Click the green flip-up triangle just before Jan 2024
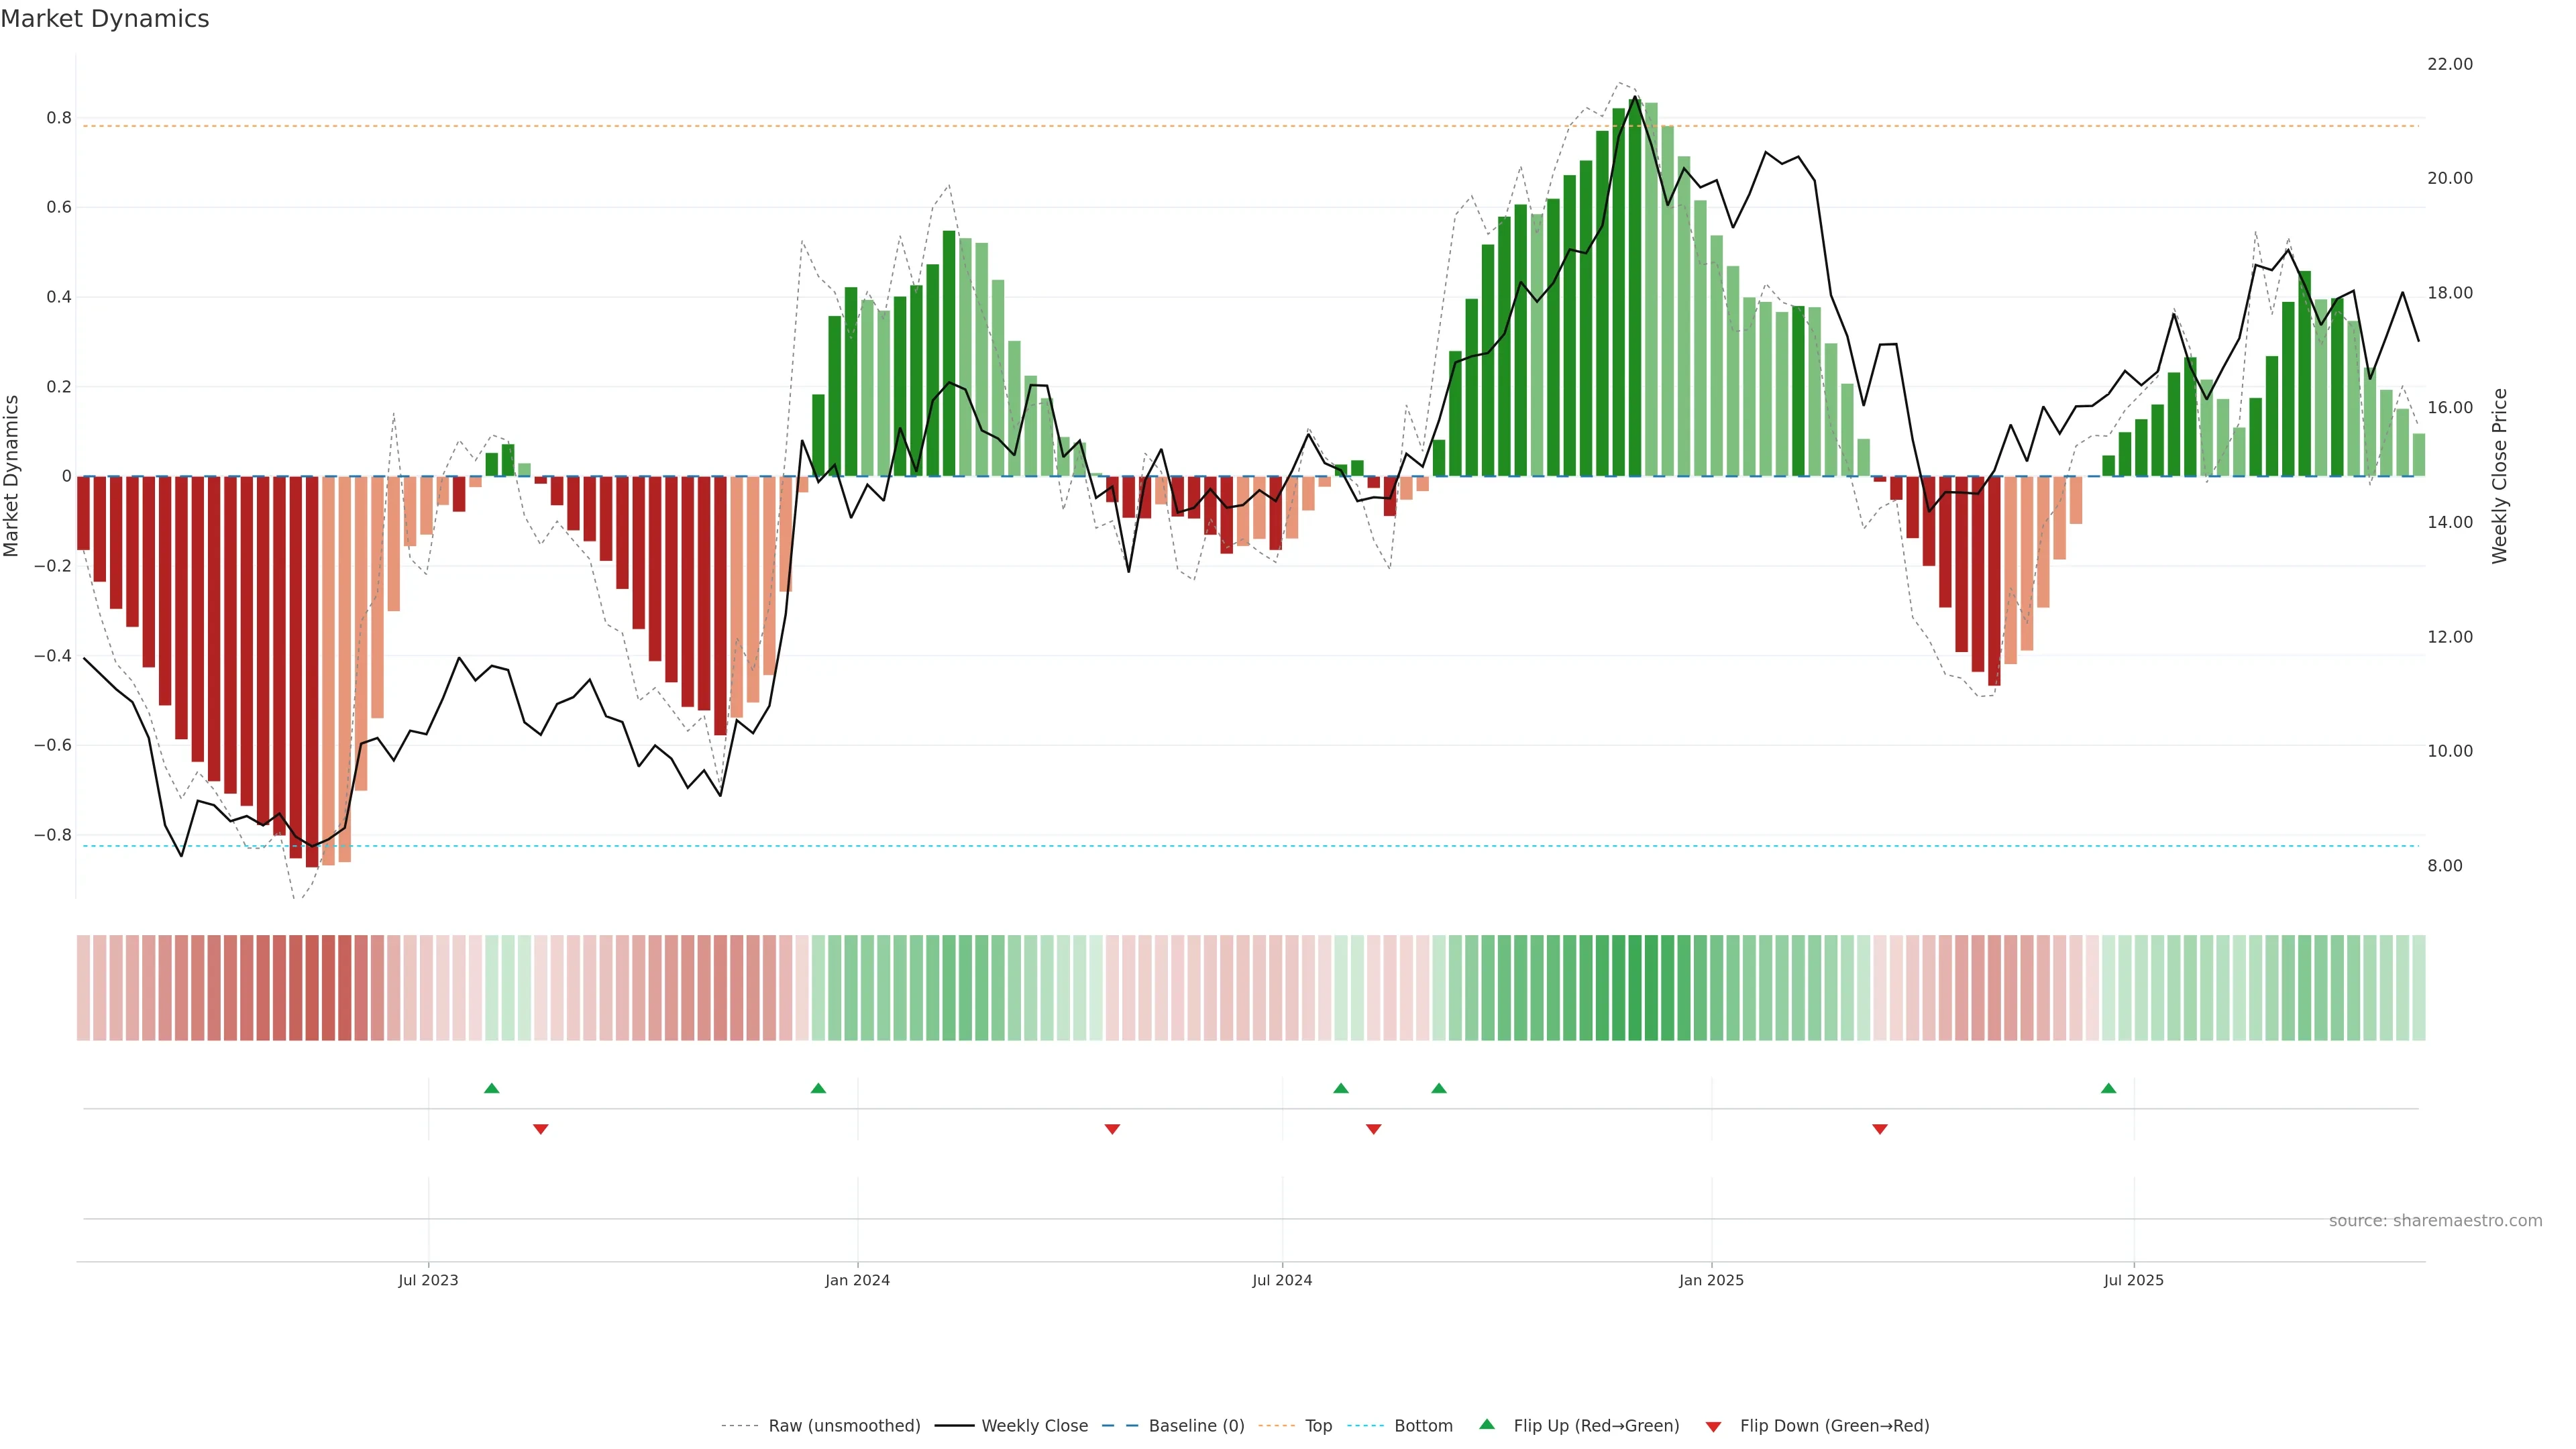 point(818,1088)
